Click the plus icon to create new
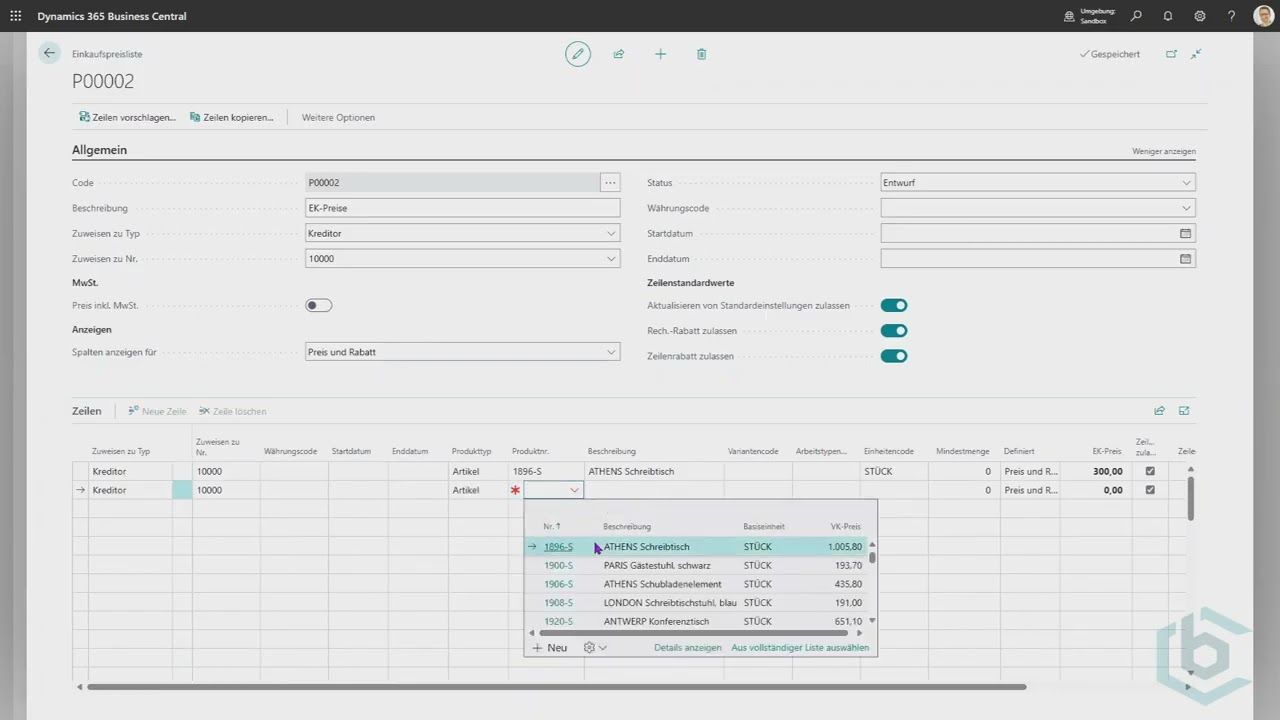The height and width of the screenshot is (720, 1280). pos(660,54)
